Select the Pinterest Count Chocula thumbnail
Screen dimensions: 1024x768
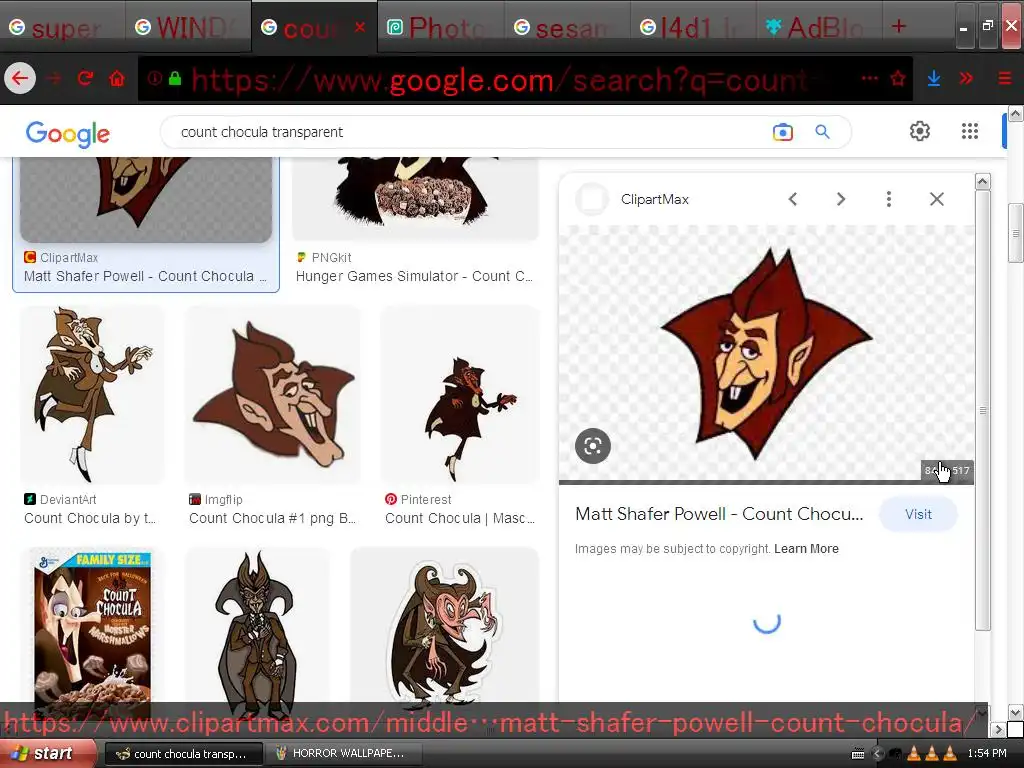pyautogui.click(x=460, y=394)
